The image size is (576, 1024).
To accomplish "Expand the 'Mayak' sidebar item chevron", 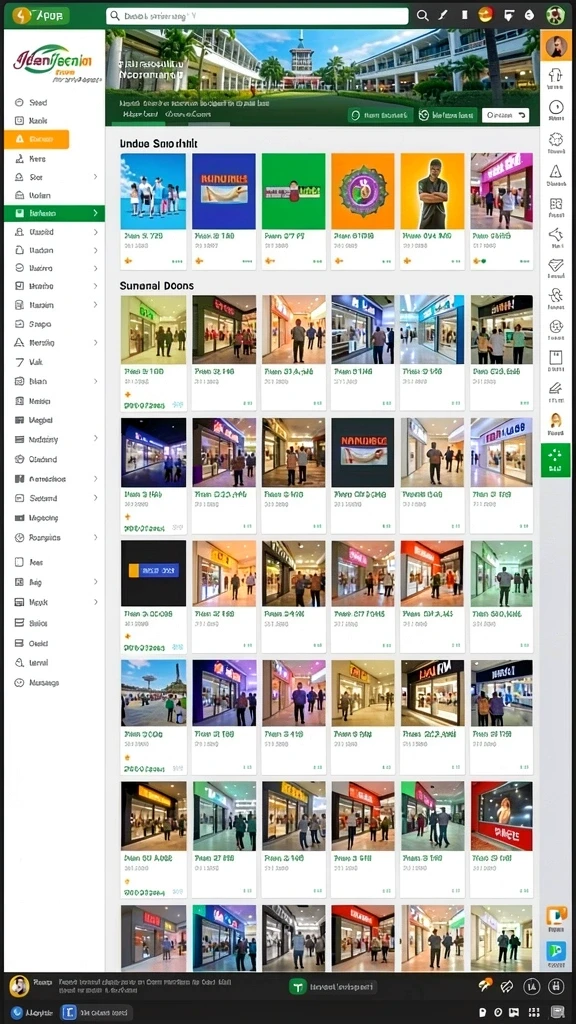I will click(95, 602).
